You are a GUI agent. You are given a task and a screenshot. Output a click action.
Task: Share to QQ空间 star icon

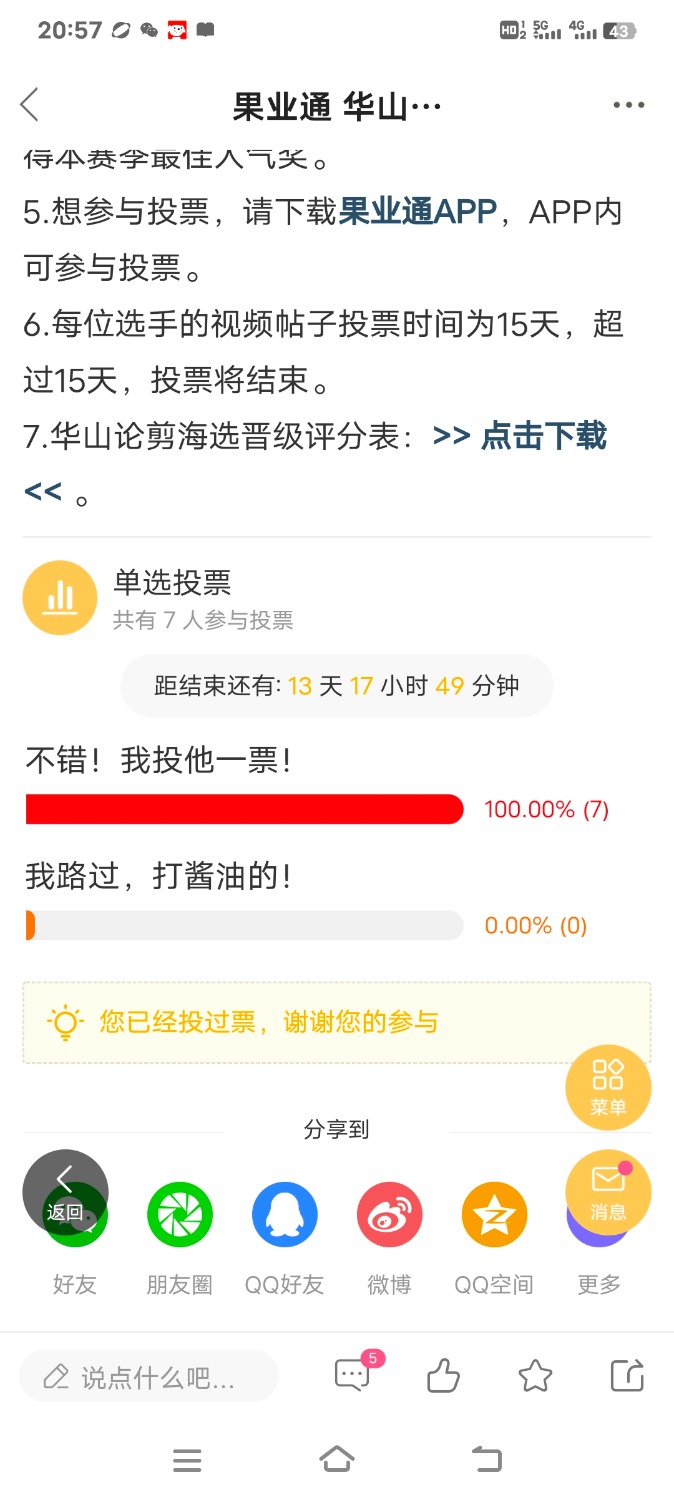494,1214
